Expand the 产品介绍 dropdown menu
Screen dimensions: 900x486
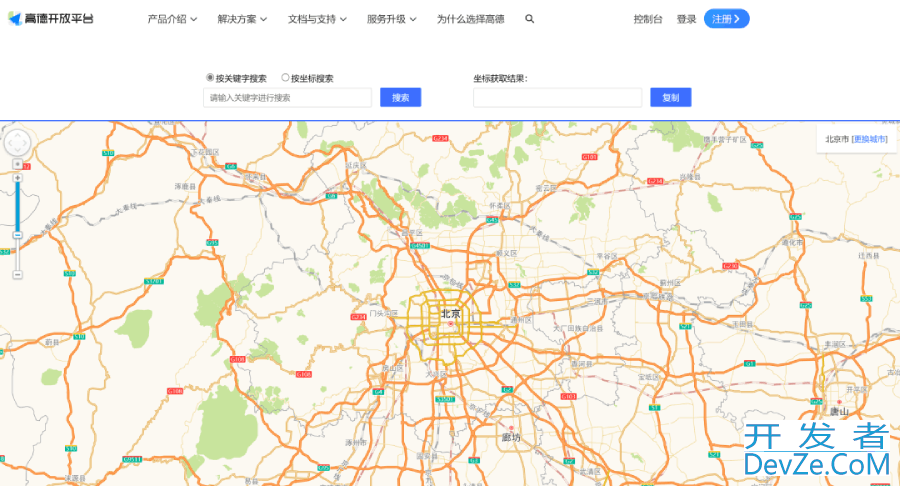coord(172,19)
